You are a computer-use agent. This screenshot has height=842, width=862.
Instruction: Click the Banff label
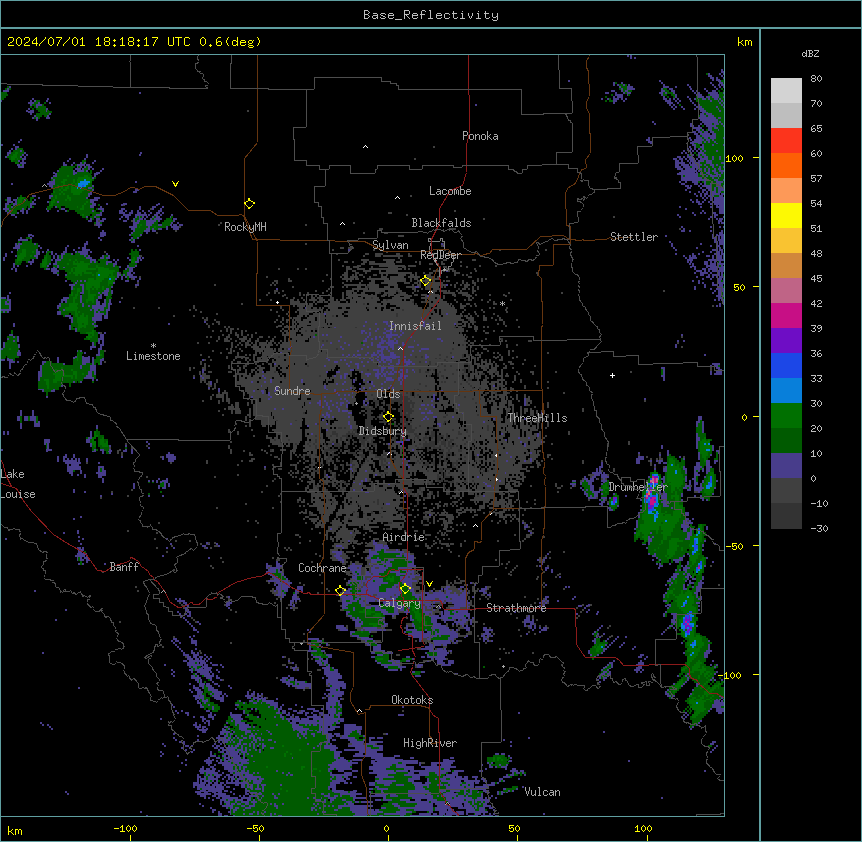pyautogui.click(x=124, y=567)
